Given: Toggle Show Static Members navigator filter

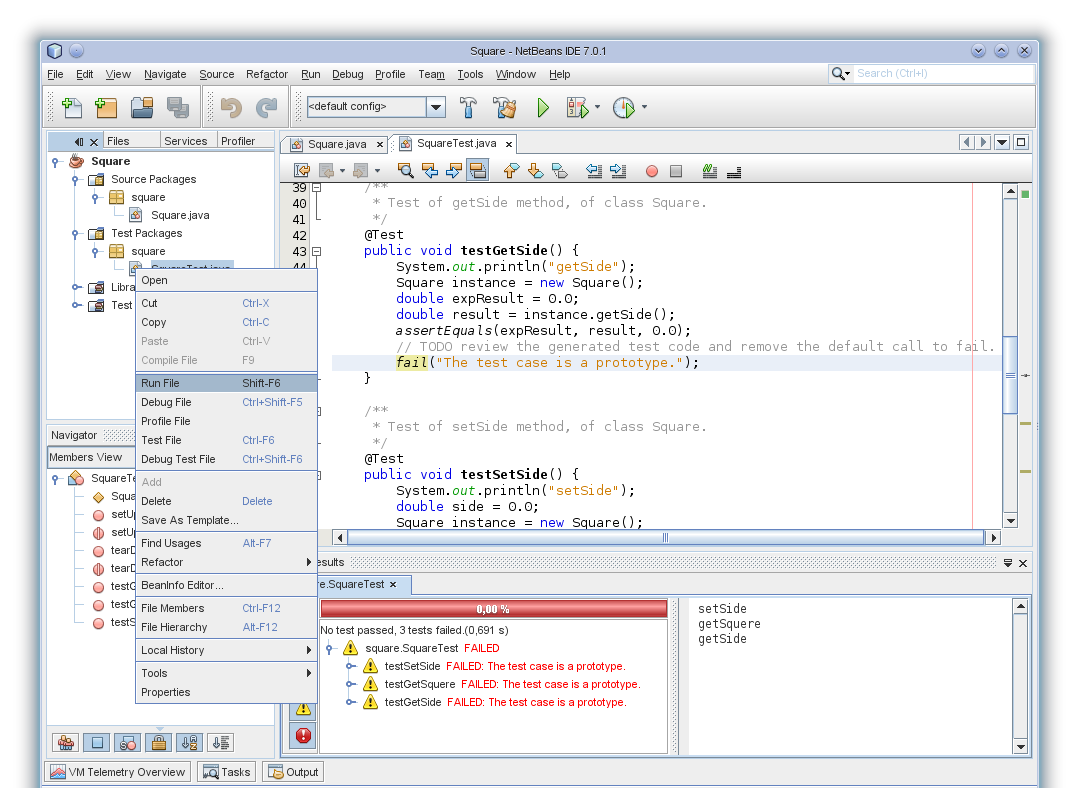Looking at the screenshot, I should click(x=128, y=743).
